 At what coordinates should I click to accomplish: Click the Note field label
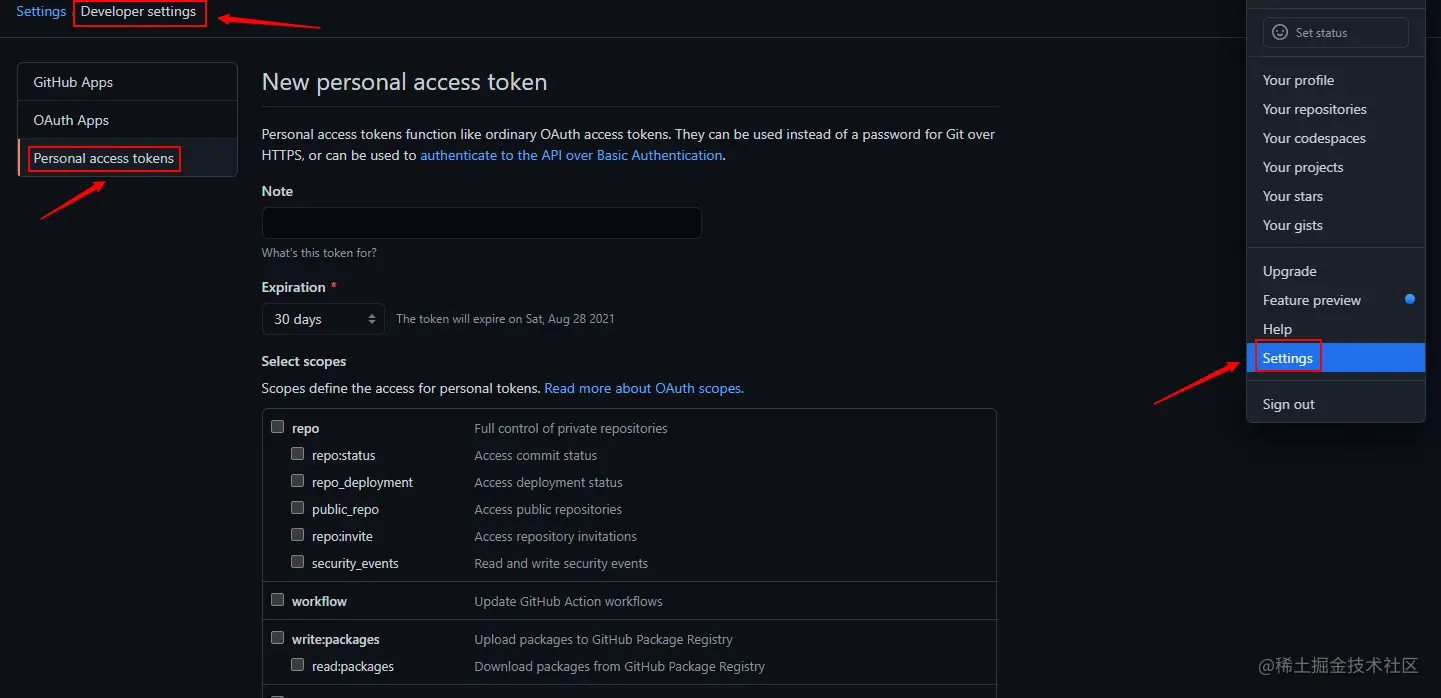click(x=278, y=191)
